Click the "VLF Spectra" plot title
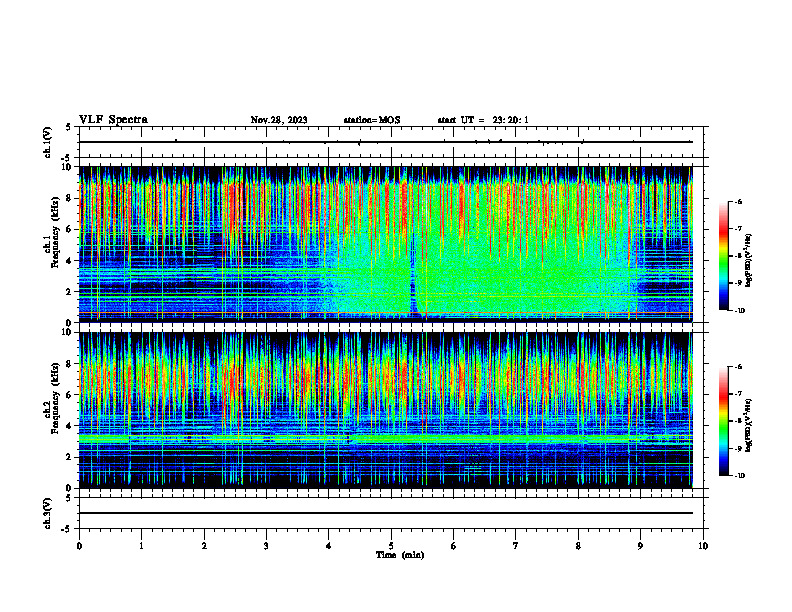The height and width of the screenshot is (612, 792). [x=113, y=120]
